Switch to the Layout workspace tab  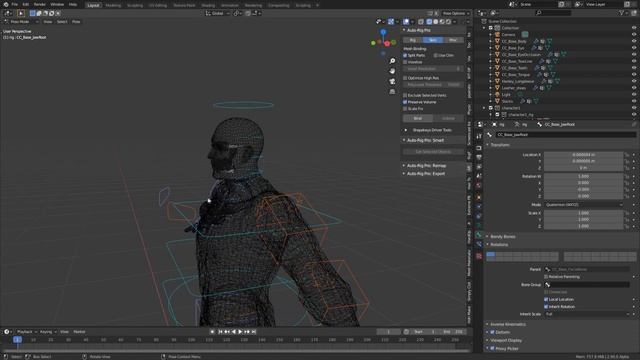tap(93, 5)
